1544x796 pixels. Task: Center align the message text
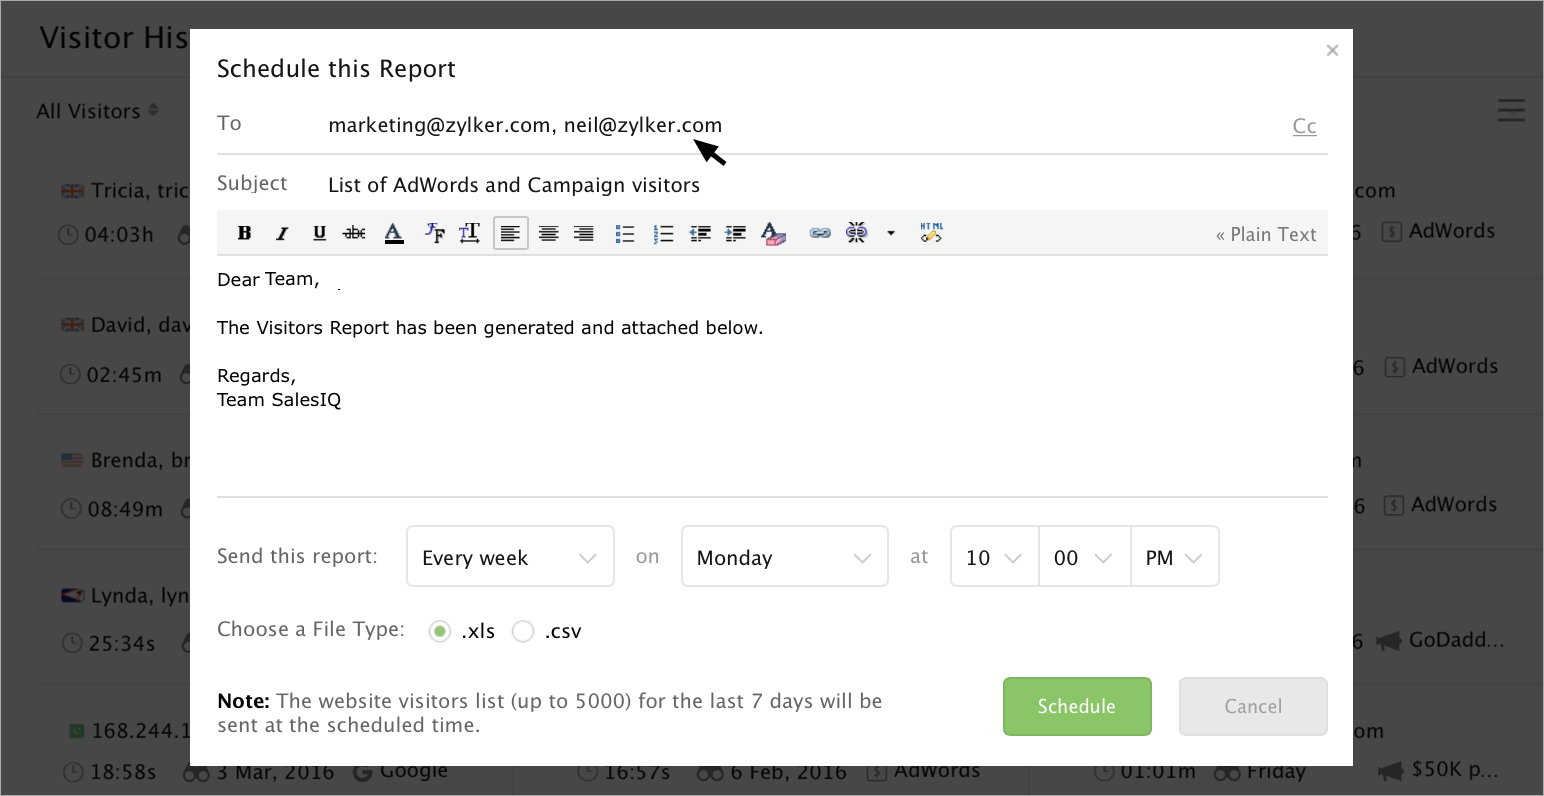pos(548,233)
